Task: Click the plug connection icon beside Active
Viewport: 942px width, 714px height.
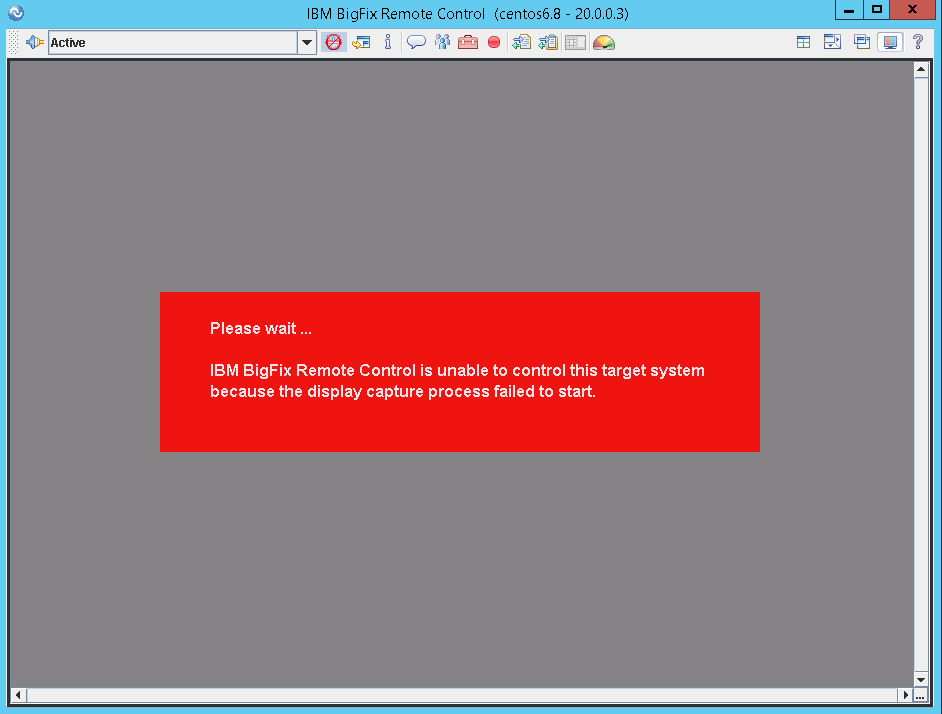Action: coord(35,42)
